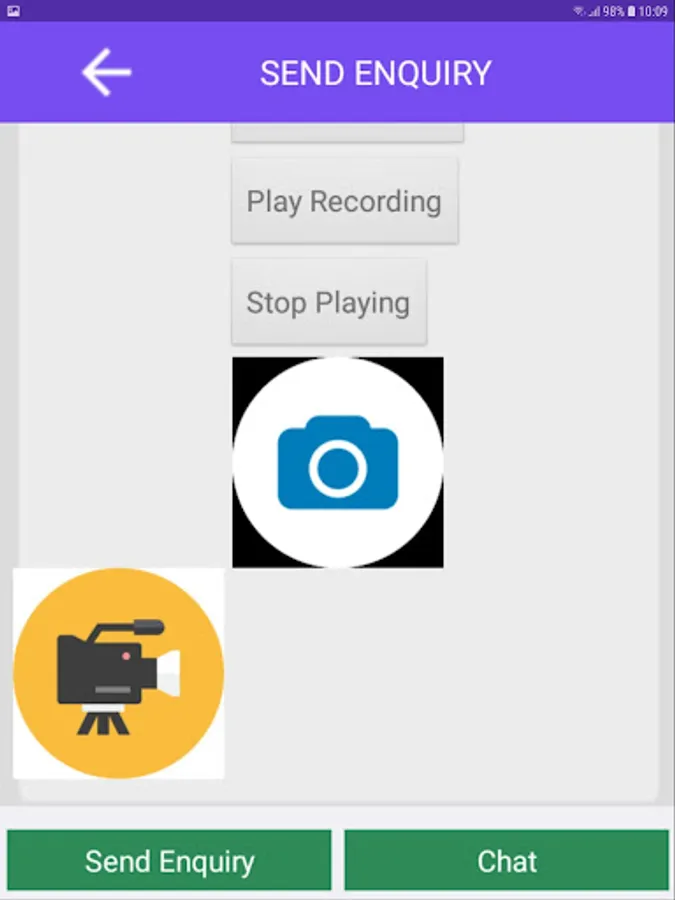Tap the 10:09 clock in status bar
The image size is (675, 900).
pyautogui.click(x=653, y=11)
